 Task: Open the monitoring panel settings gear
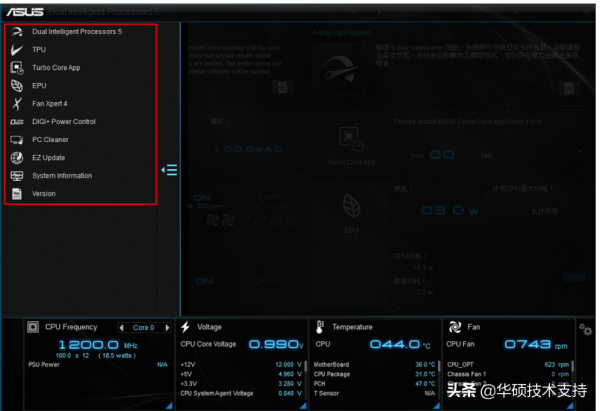[585, 328]
